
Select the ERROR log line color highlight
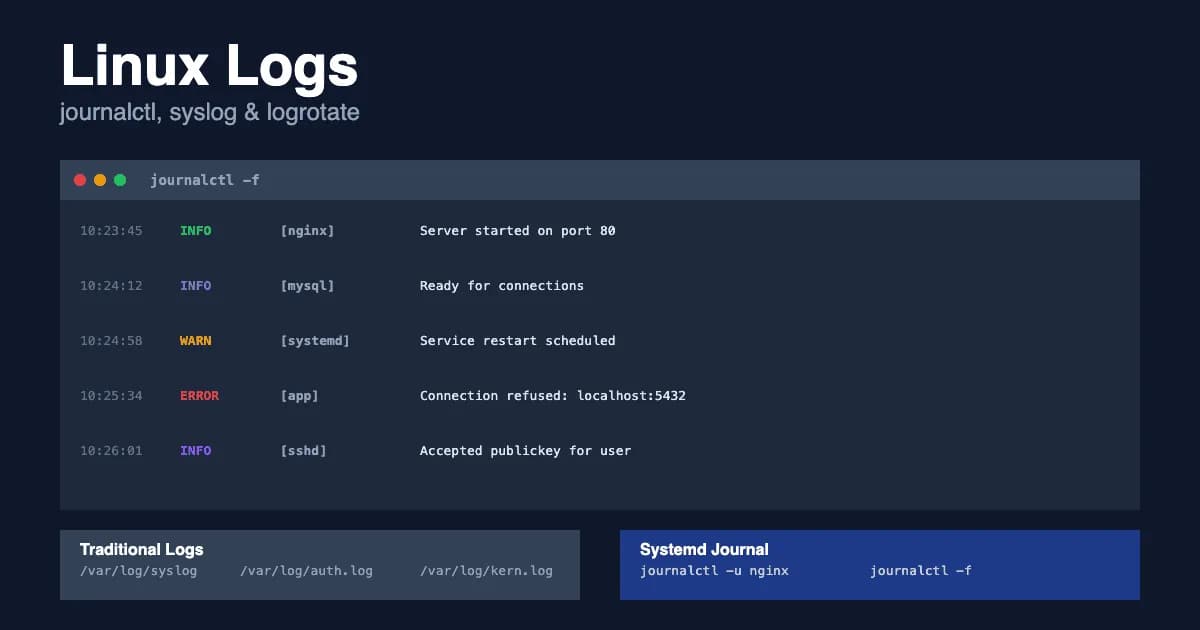(197, 395)
